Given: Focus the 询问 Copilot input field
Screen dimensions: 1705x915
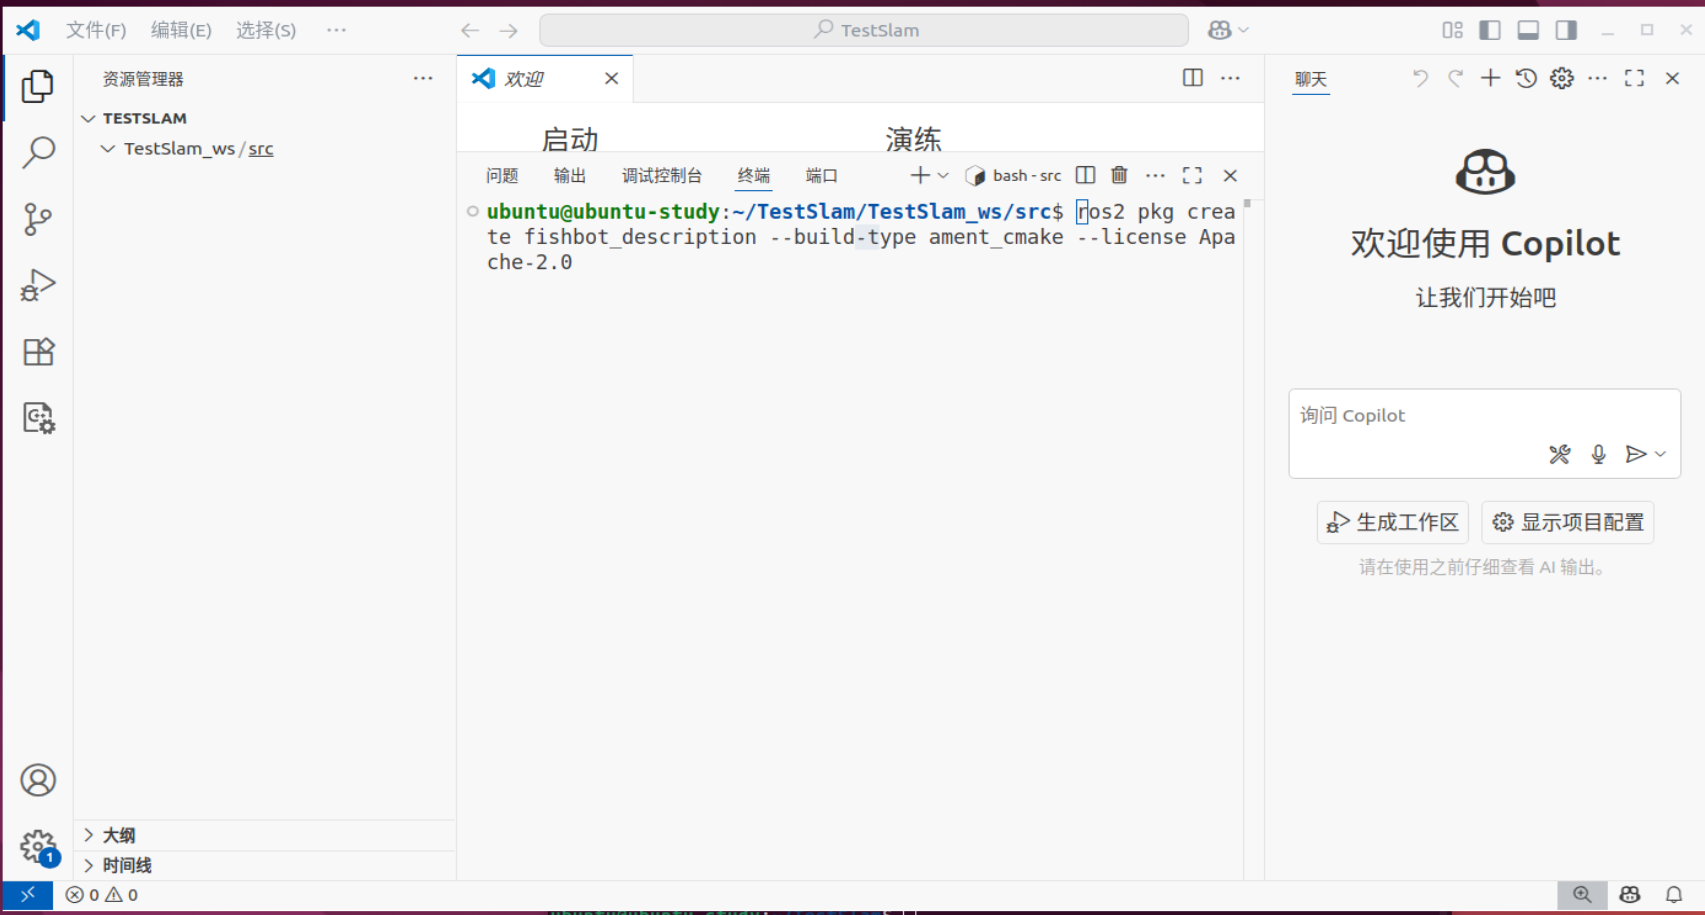Looking at the screenshot, I should pyautogui.click(x=1484, y=416).
